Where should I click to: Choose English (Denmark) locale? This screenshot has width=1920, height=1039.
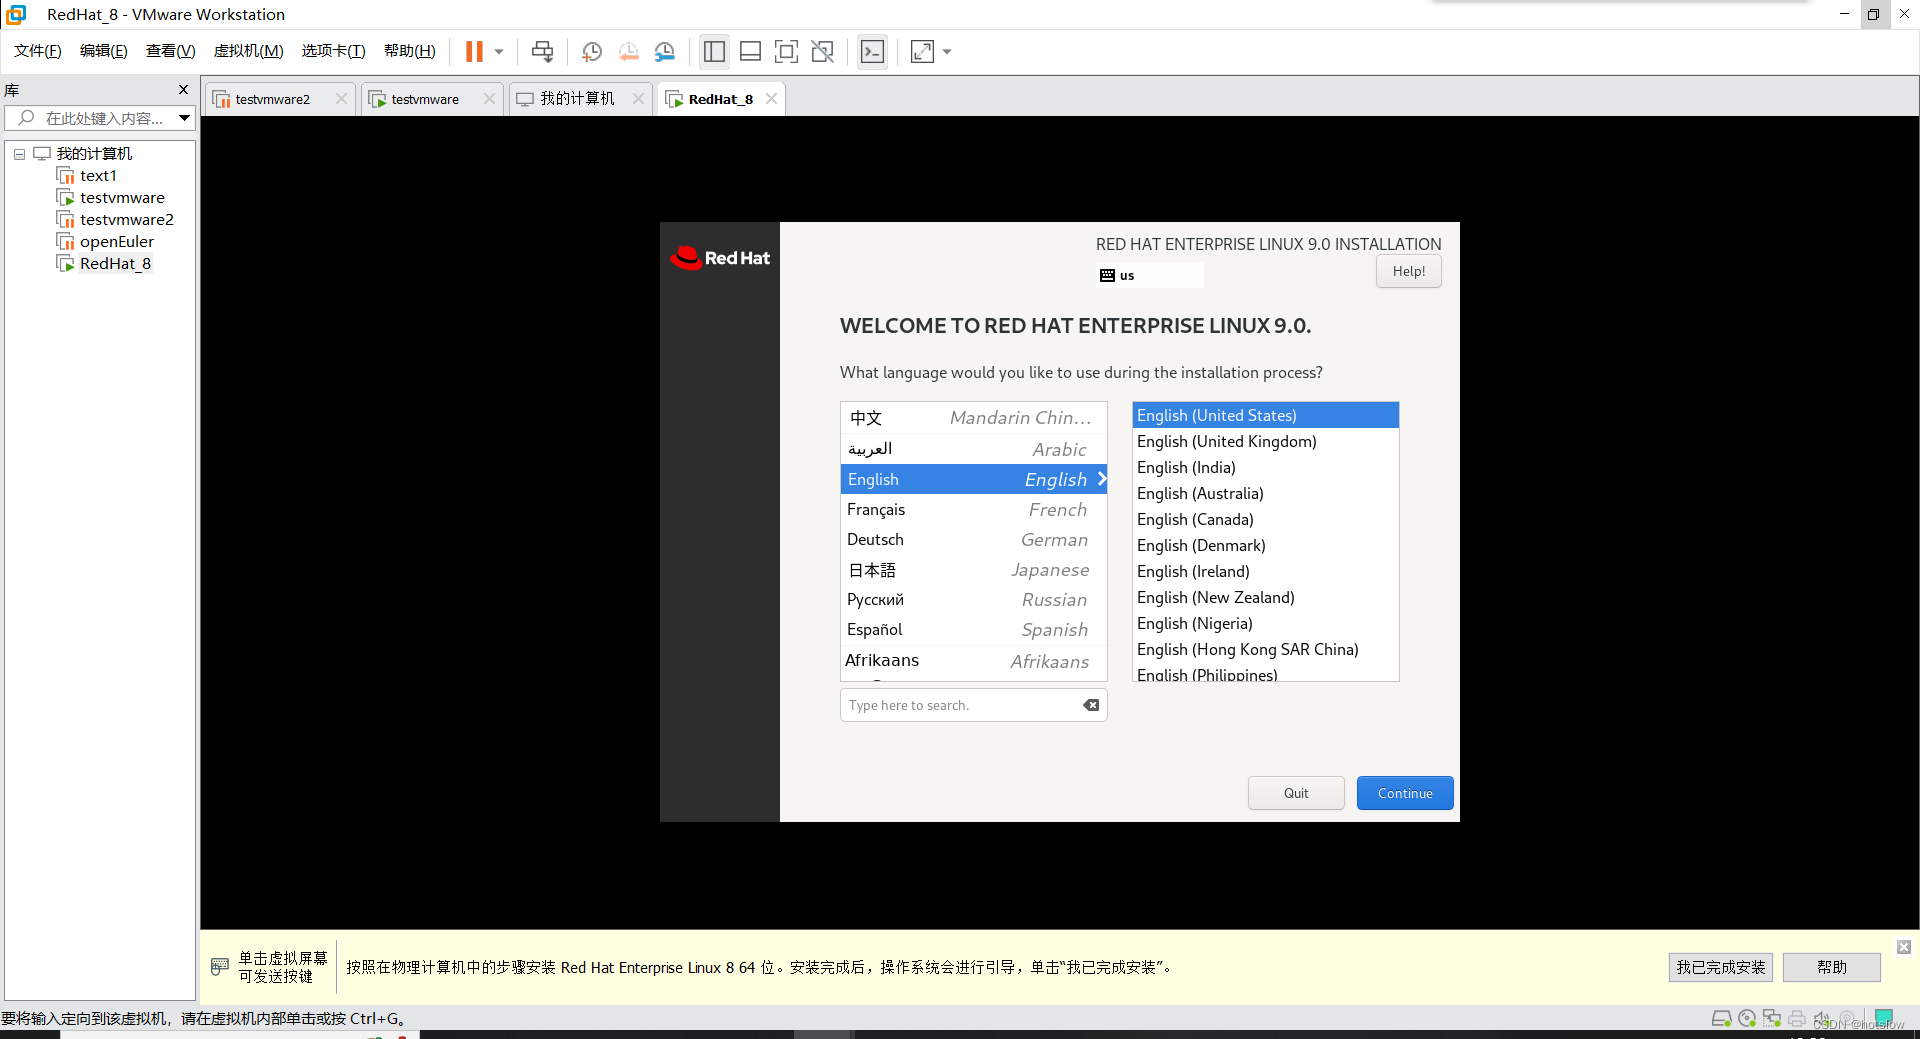(x=1265, y=545)
